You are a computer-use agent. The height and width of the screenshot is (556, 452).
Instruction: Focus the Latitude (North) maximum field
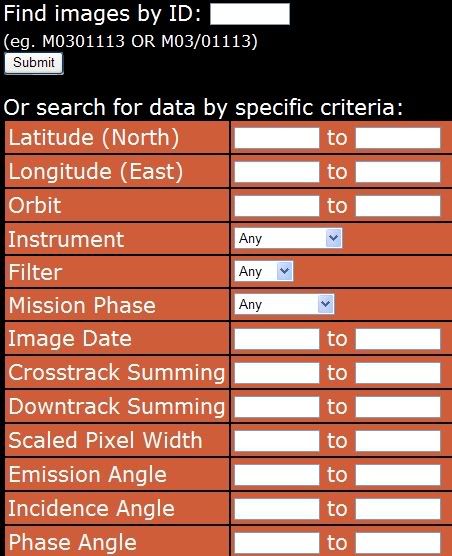(x=398, y=138)
